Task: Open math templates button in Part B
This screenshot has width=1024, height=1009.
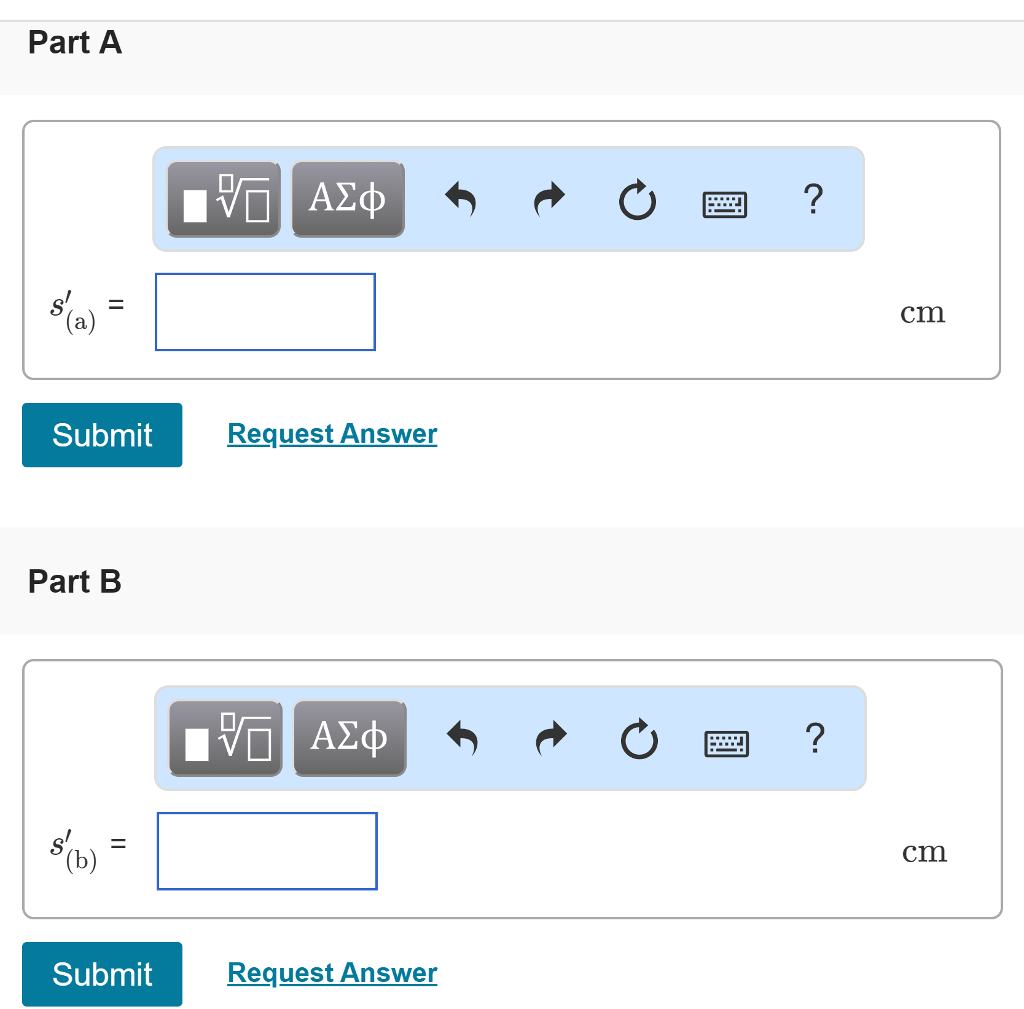Action: point(226,739)
